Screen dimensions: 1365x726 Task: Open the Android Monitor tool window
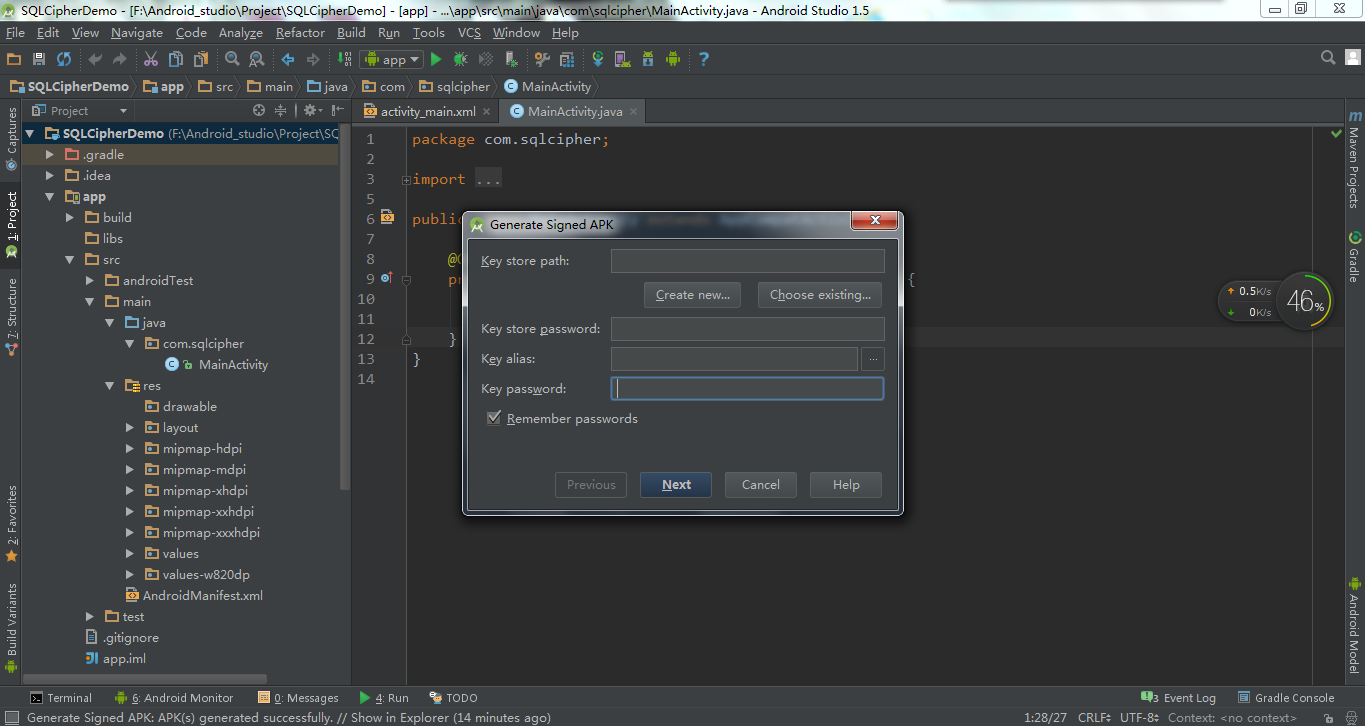(x=174, y=698)
